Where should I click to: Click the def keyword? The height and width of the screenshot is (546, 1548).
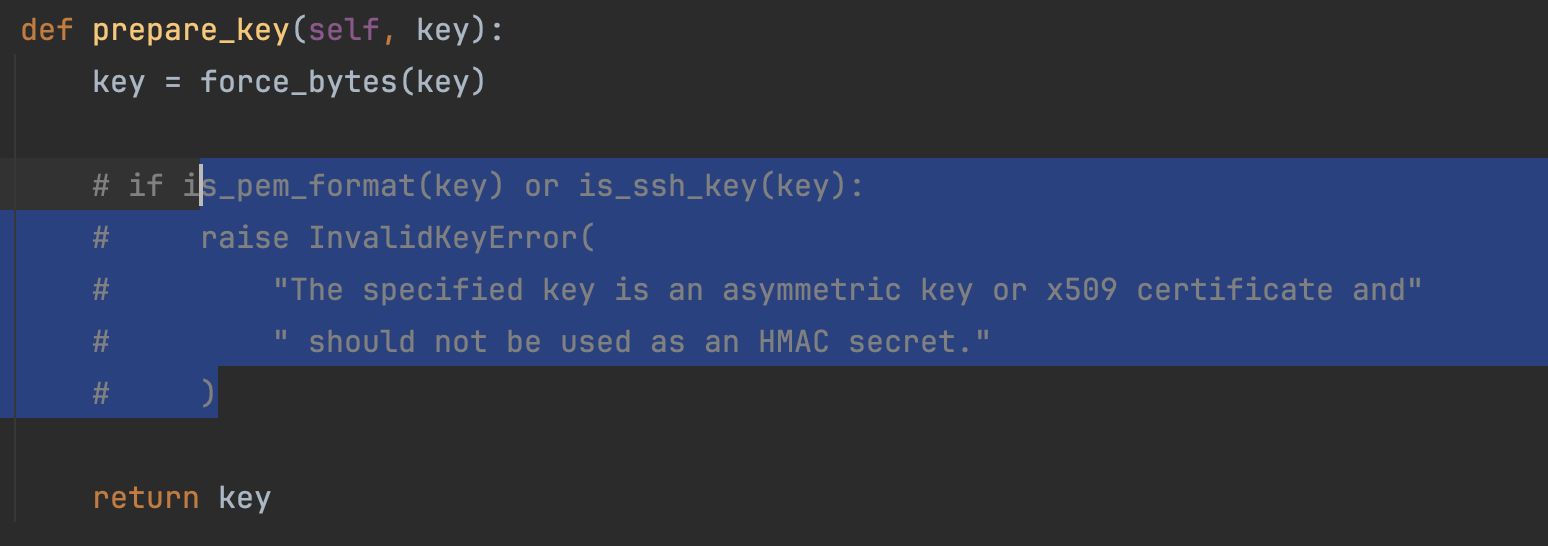47,30
